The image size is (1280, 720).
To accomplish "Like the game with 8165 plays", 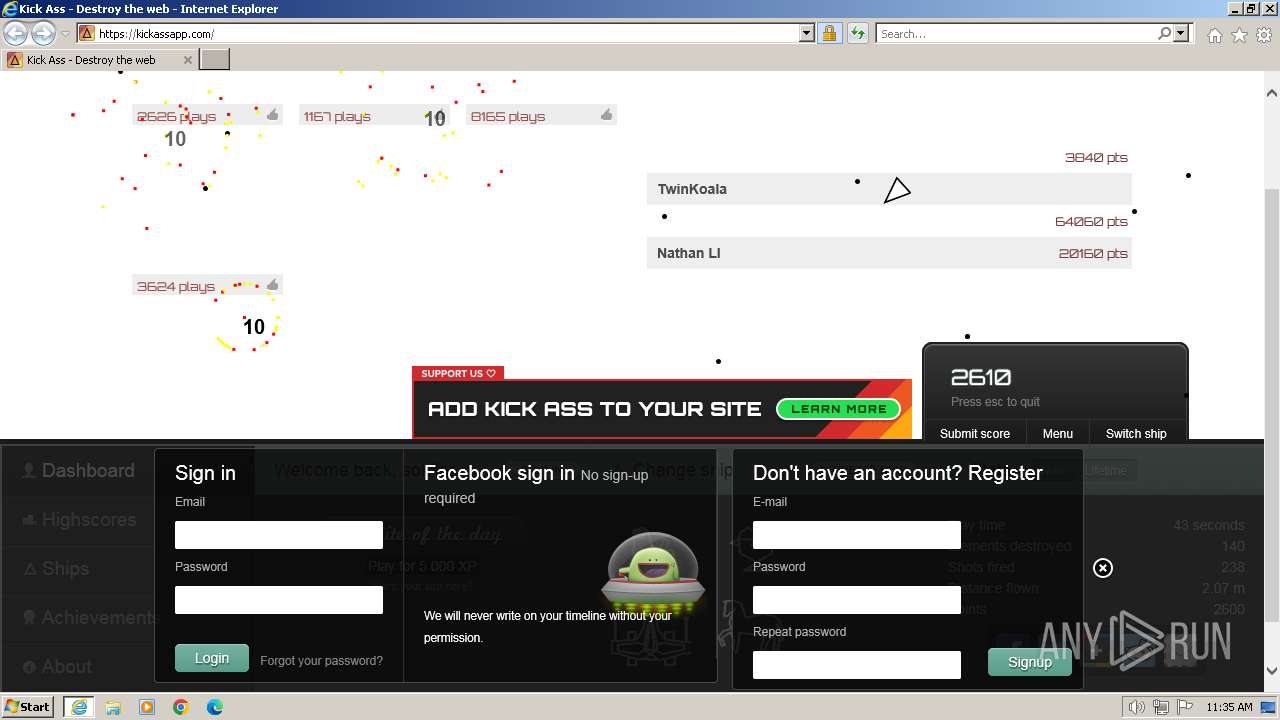I will coord(606,115).
